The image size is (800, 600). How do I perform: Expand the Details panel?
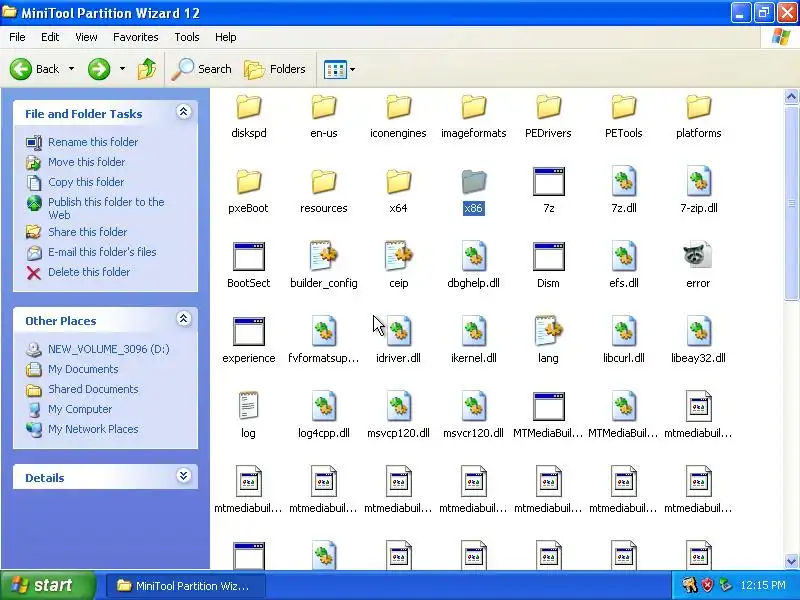(184, 476)
